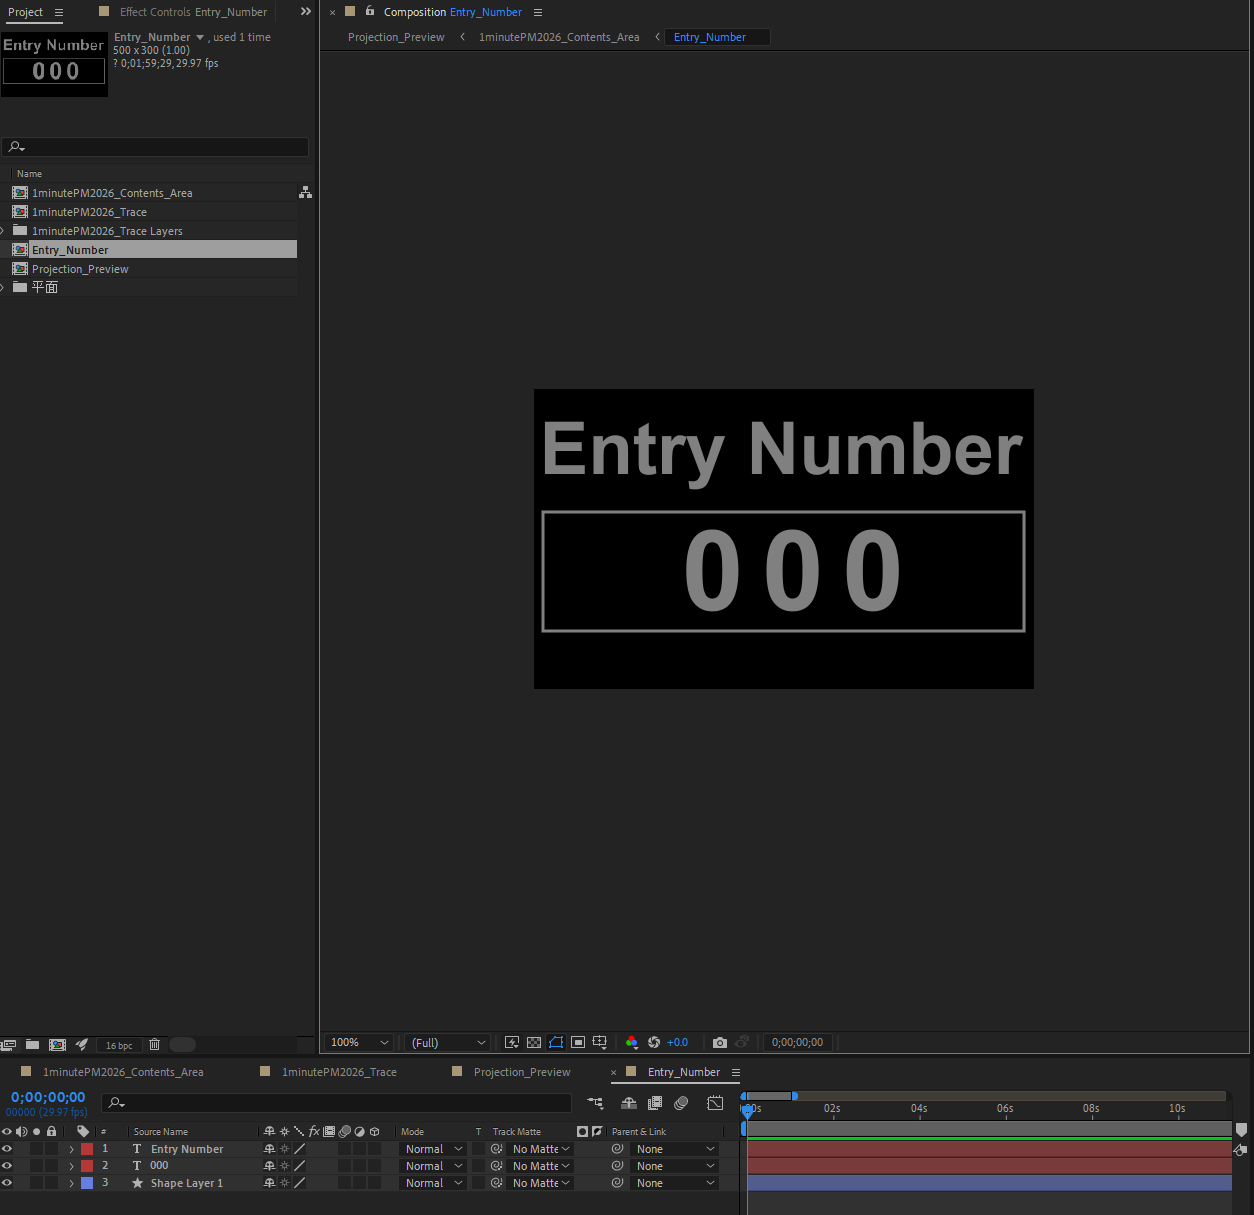Enable motion blur for the composition
Image resolution: width=1254 pixels, height=1215 pixels.
click(681, 1103)
